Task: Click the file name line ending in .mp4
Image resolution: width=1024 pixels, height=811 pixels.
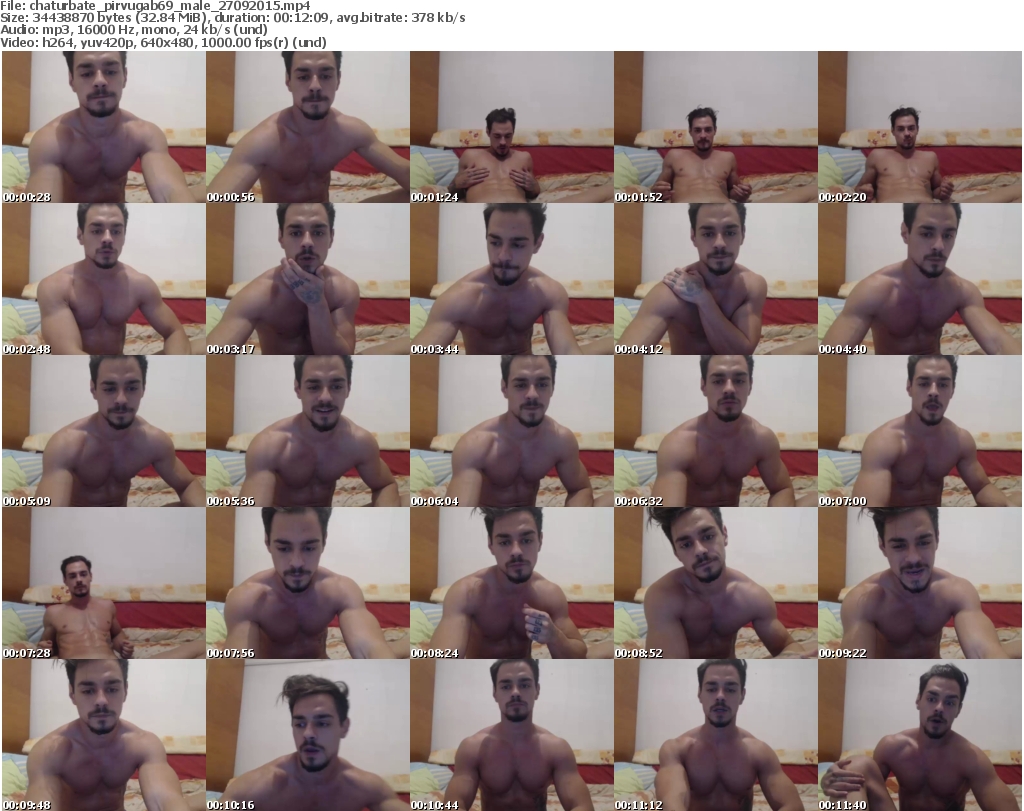Action: (155, 6)
